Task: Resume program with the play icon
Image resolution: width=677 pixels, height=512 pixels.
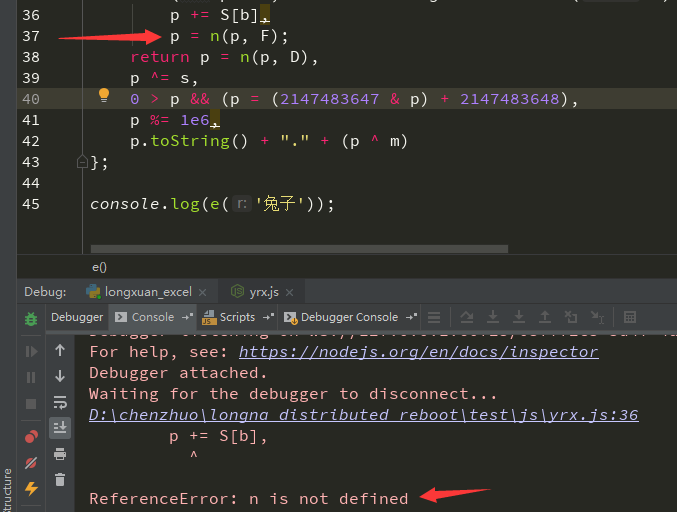Action: coord(31,352)
